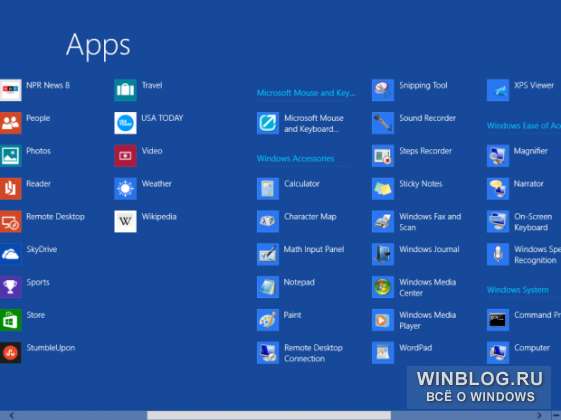This screenshot has width=561, height=420.
Task: Open the Wikipedia app icon
Action: pos(125,221)
